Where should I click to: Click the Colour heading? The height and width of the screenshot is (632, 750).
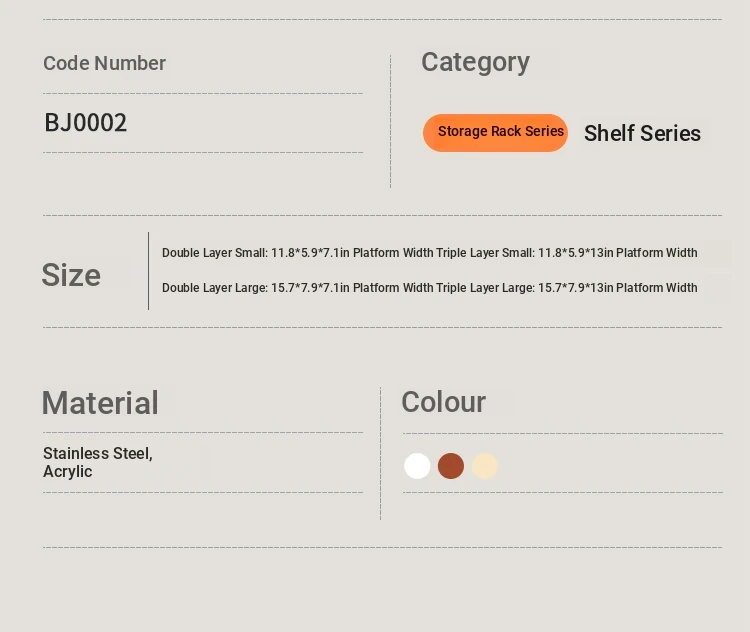443,402
